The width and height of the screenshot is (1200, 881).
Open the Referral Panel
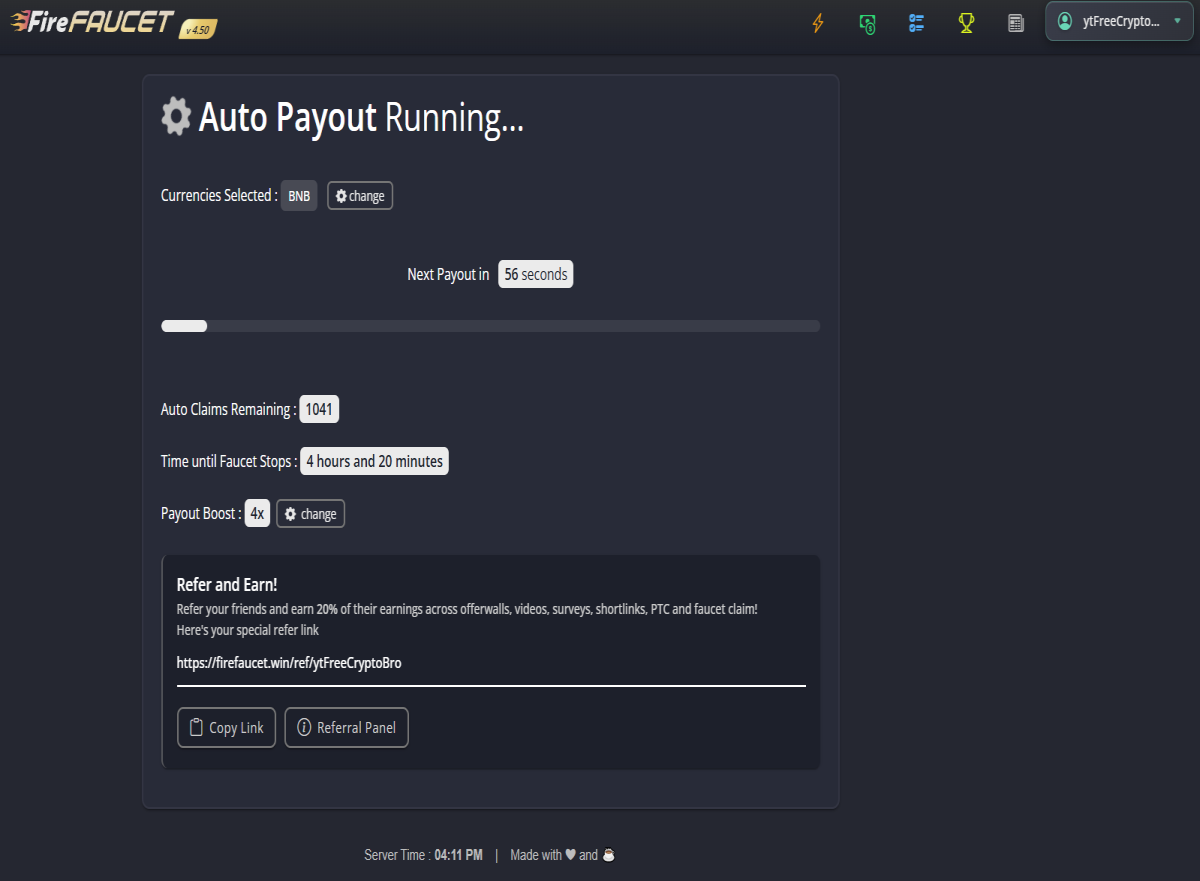tap(346, 728)
